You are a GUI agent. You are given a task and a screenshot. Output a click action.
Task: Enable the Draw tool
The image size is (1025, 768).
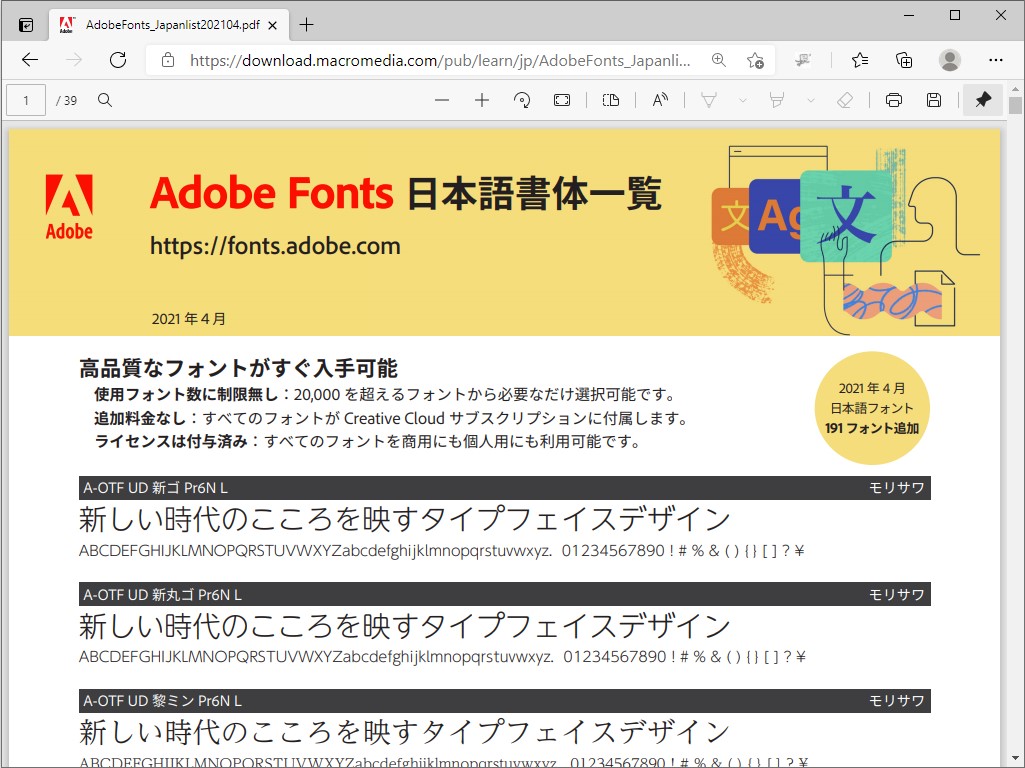708,100
